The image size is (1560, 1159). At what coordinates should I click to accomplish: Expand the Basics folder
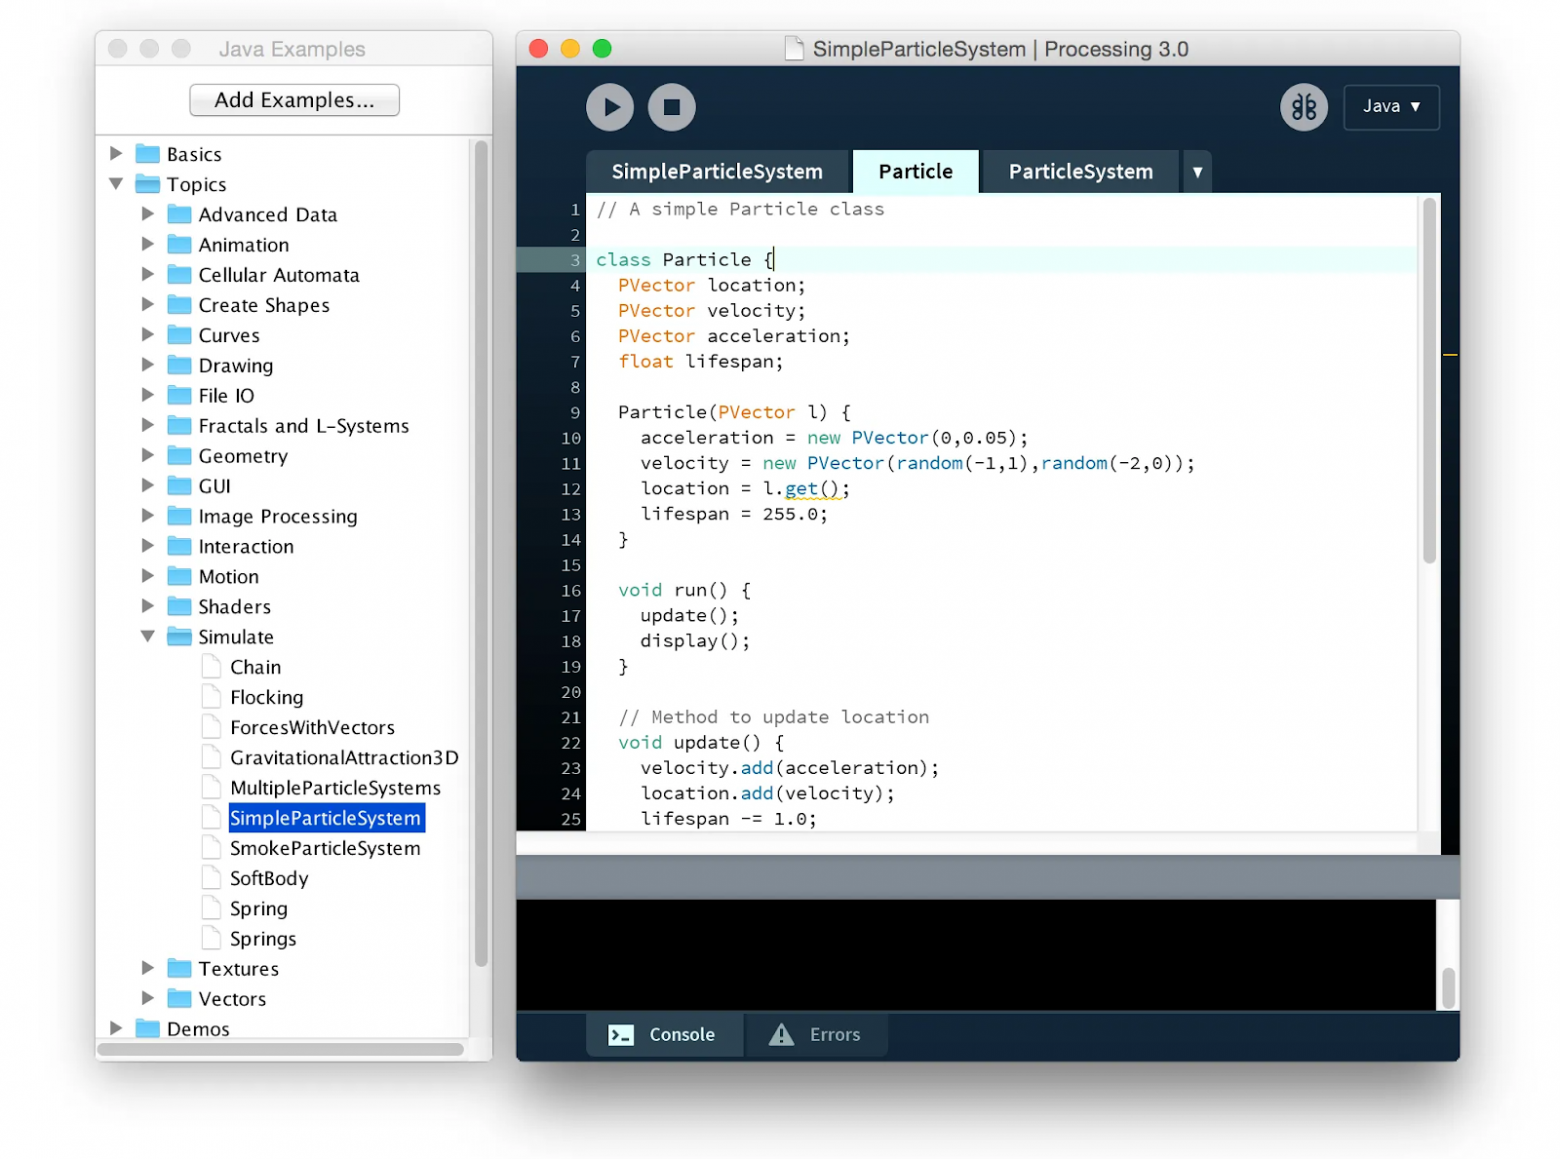116,153
